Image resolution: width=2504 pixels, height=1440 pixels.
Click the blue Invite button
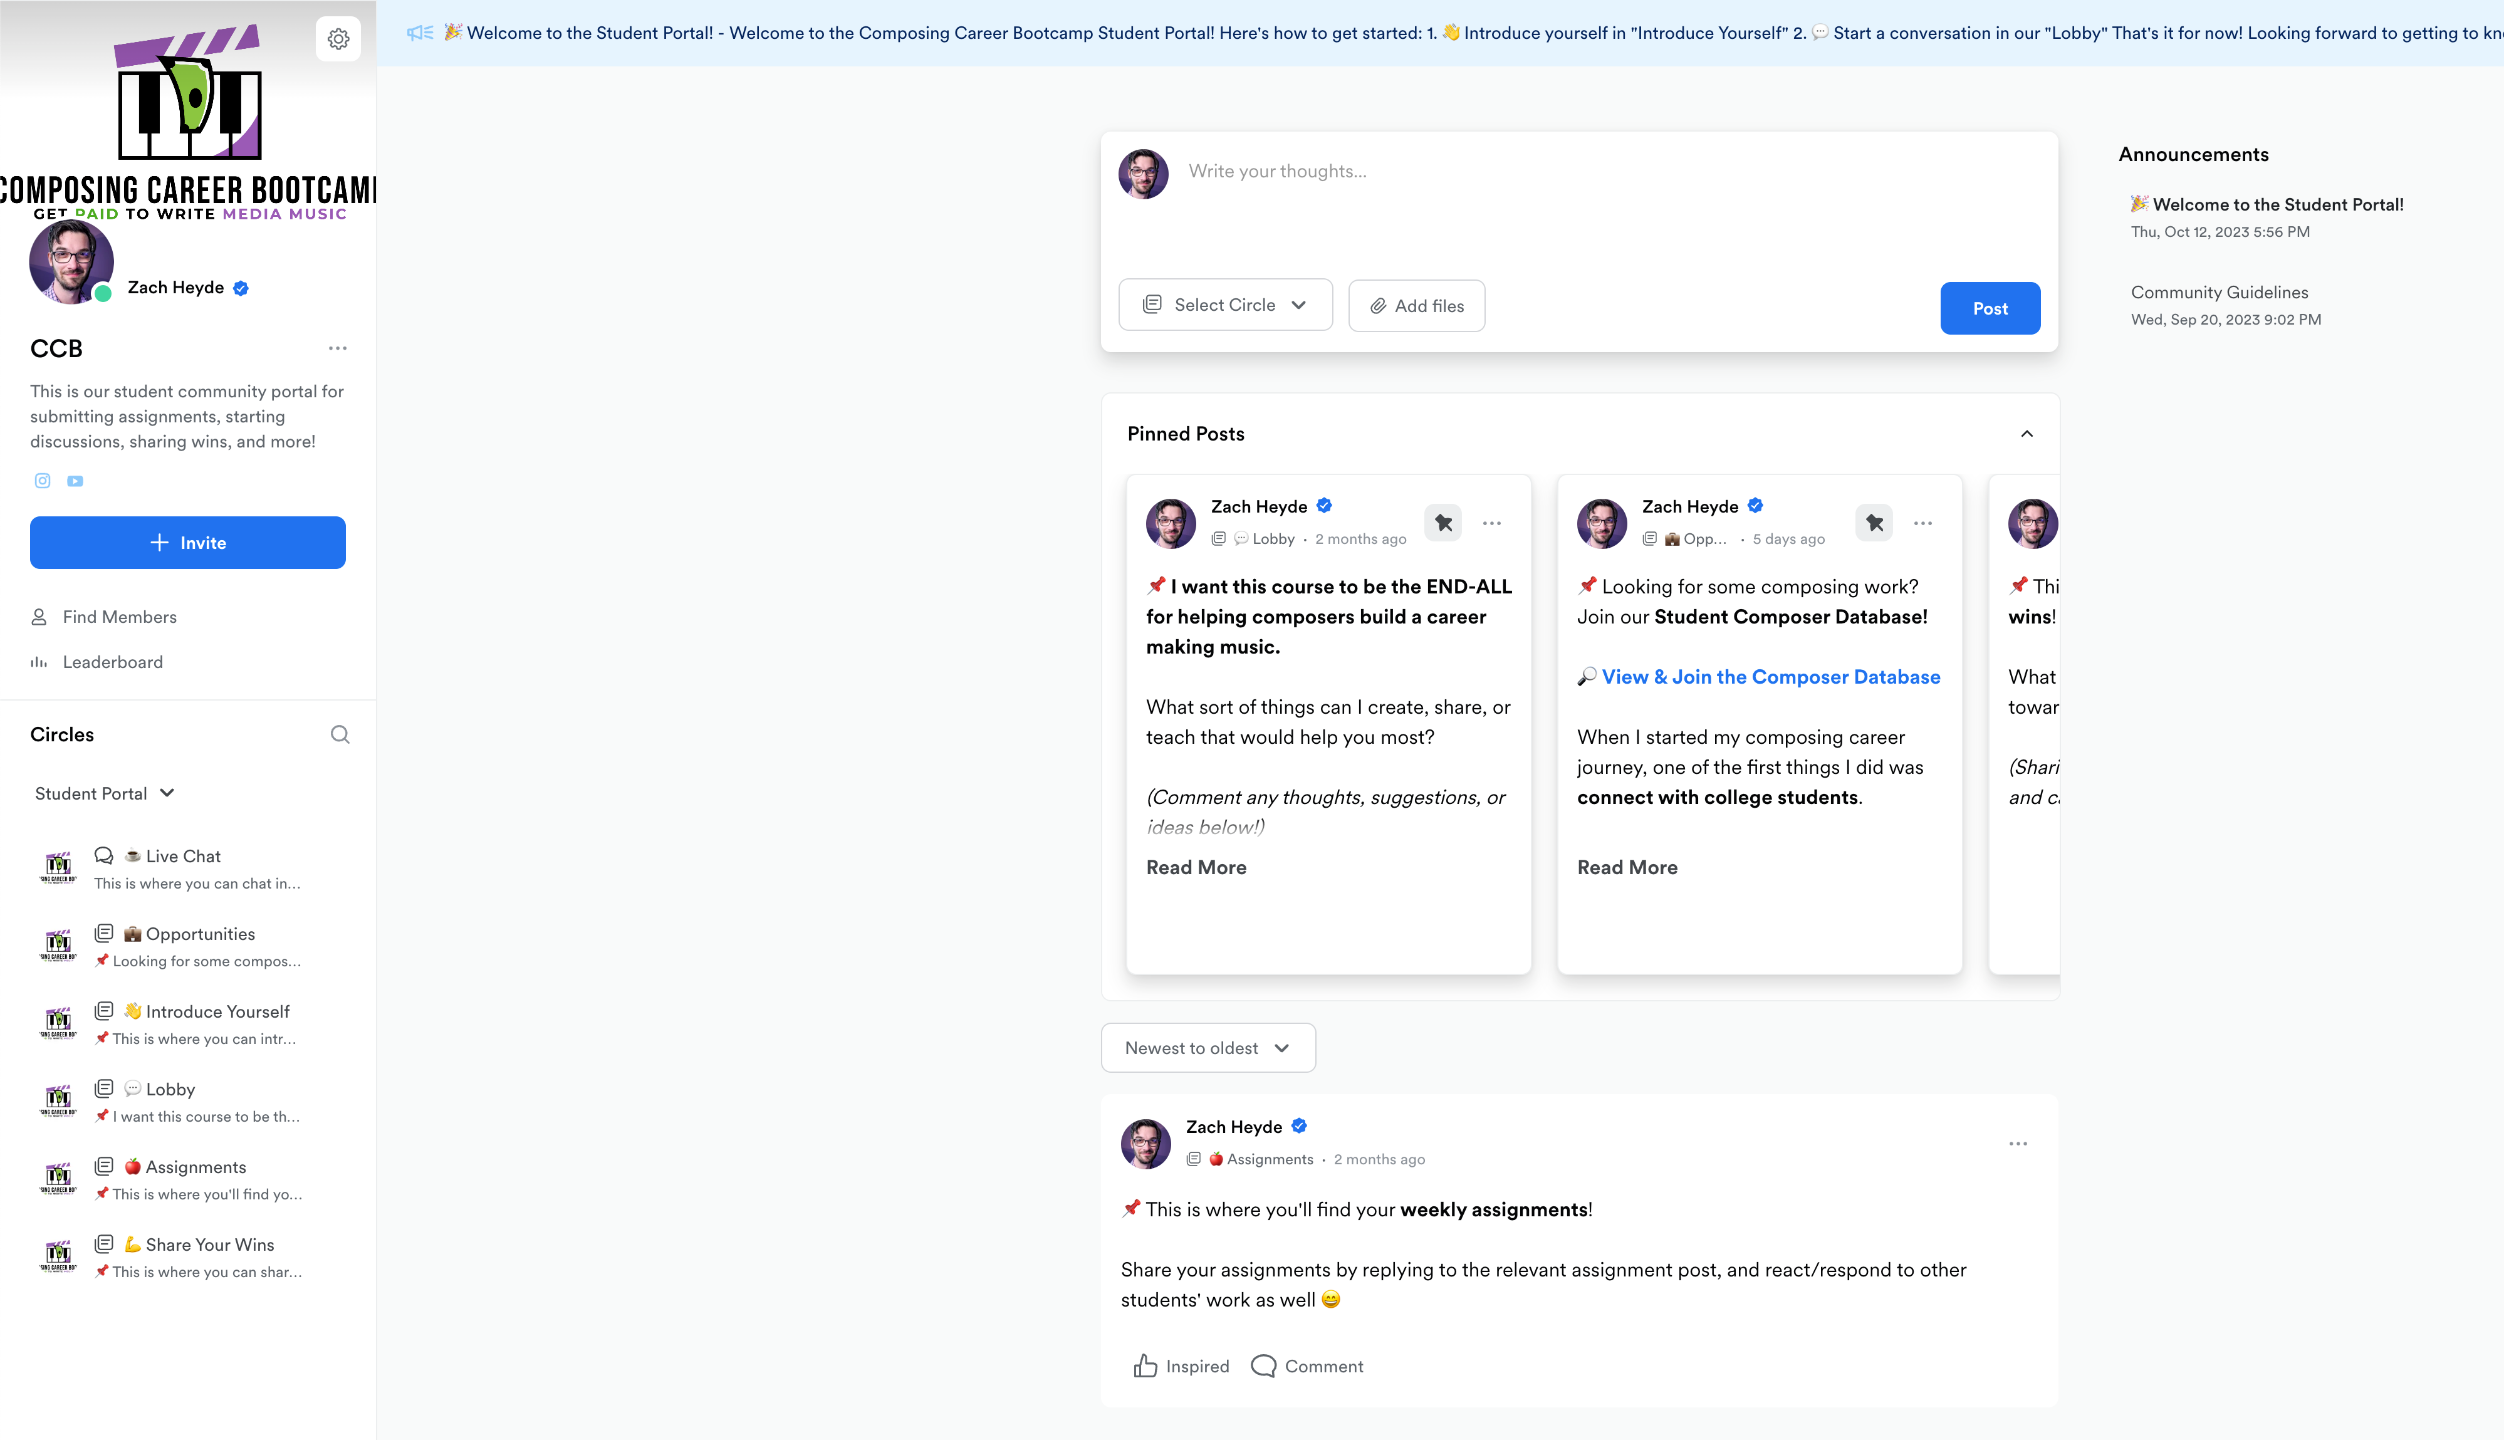click(x=188, y=543)
